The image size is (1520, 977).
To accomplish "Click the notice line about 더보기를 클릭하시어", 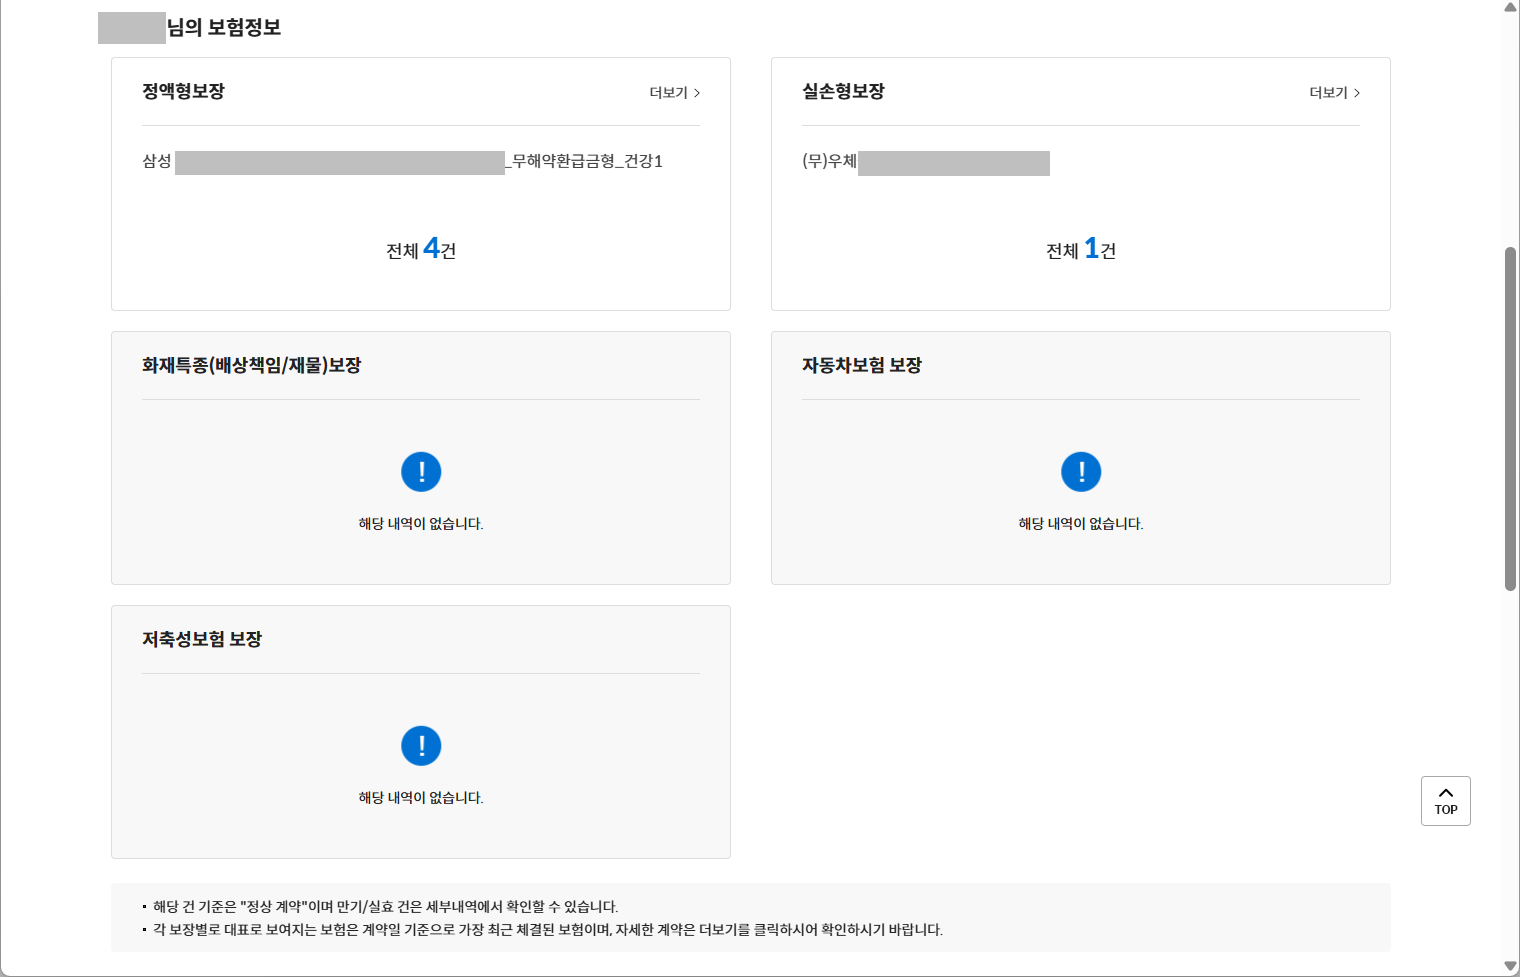I will [547, 930].
